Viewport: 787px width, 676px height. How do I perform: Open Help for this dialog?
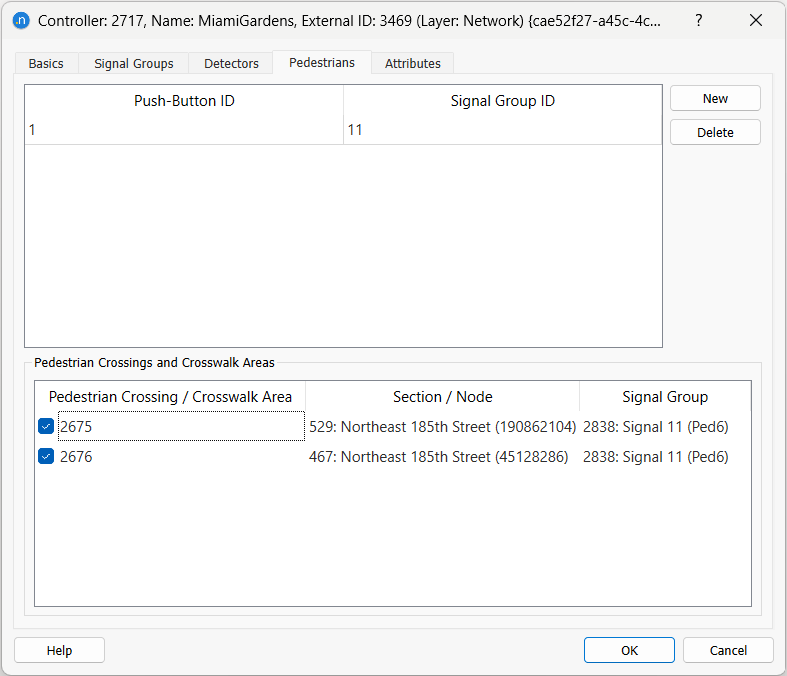click(x=59, y=650)
